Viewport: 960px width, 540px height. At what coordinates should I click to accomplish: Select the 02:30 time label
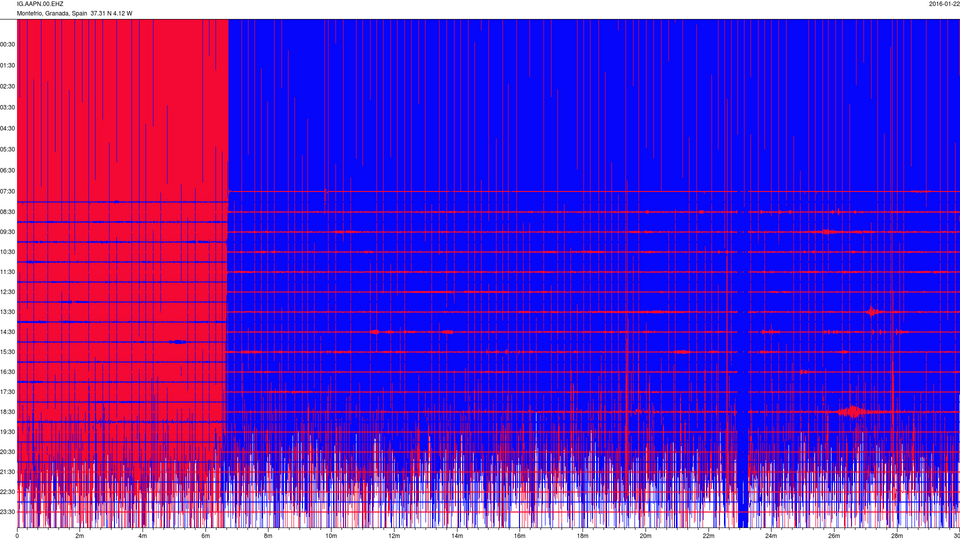coord(7,87)
